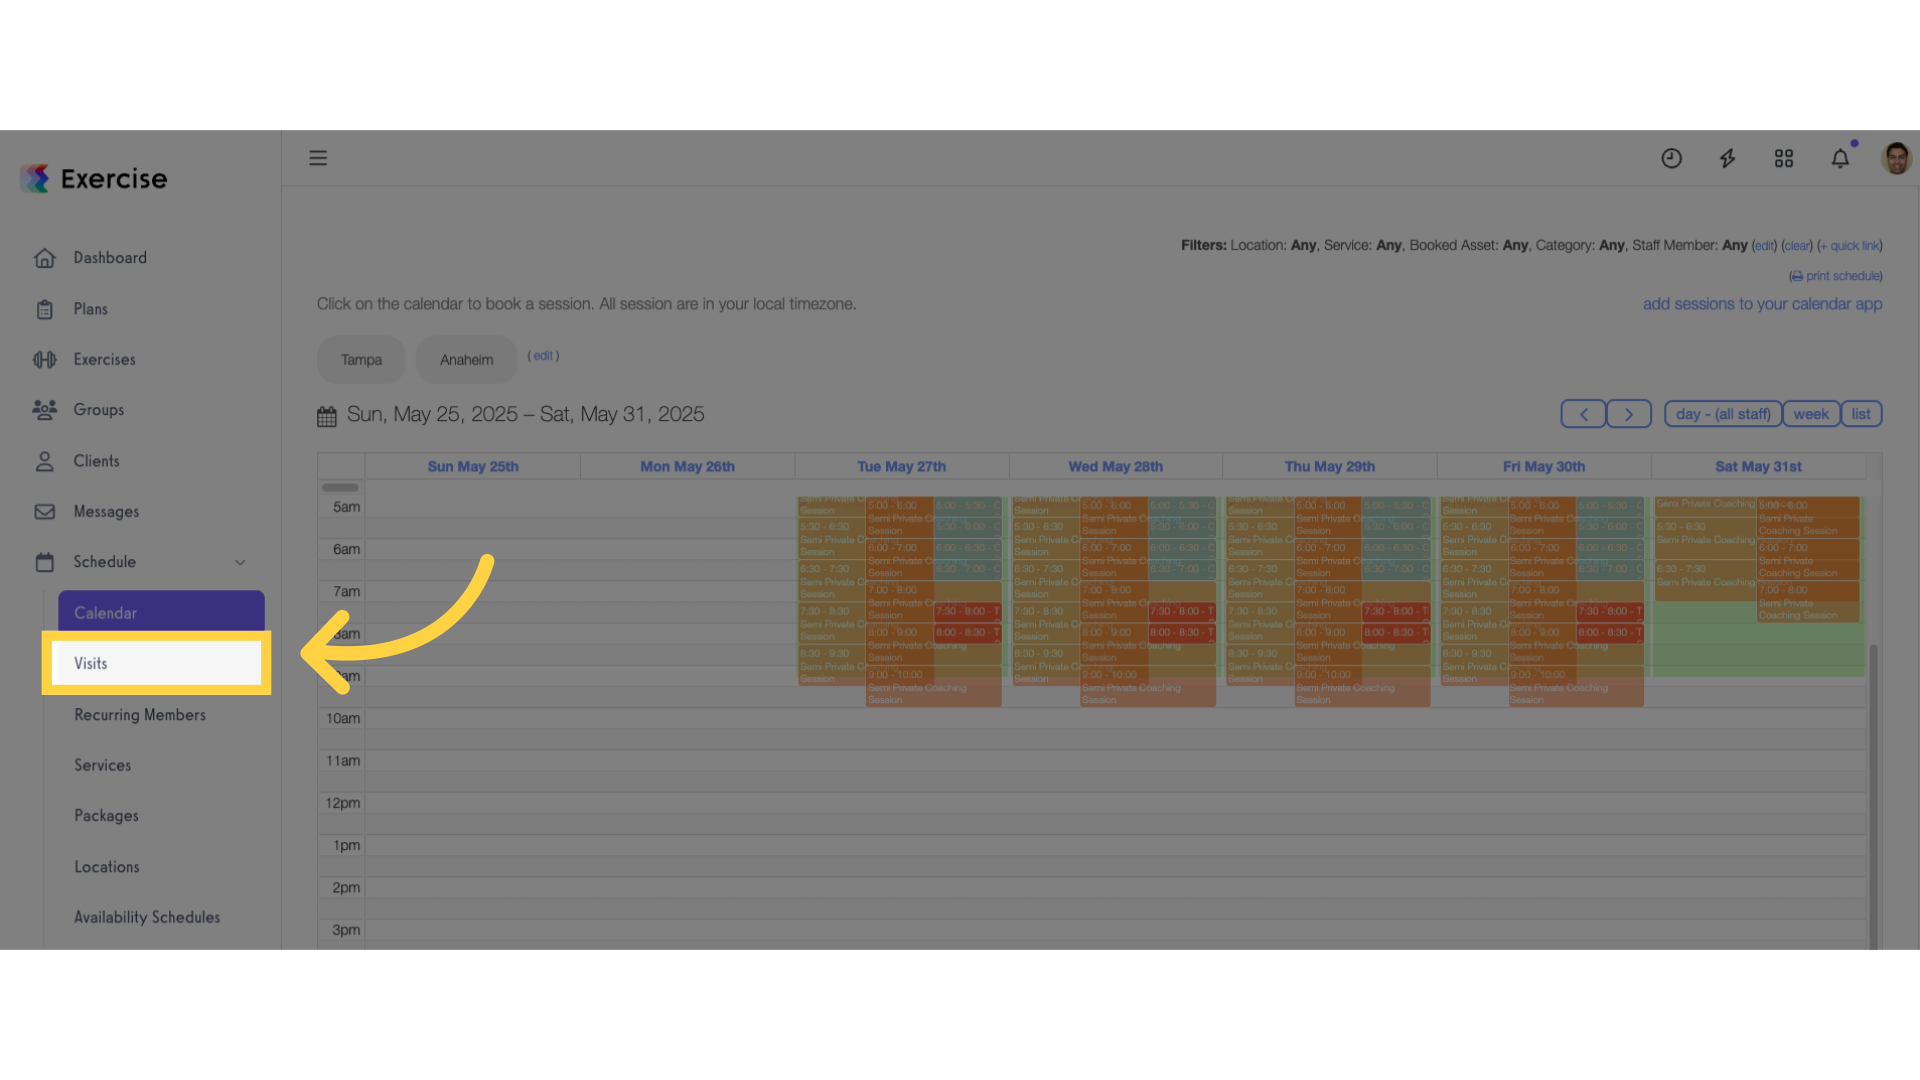
Task: Open the hamburger menu icon
Action: [318, 158]
